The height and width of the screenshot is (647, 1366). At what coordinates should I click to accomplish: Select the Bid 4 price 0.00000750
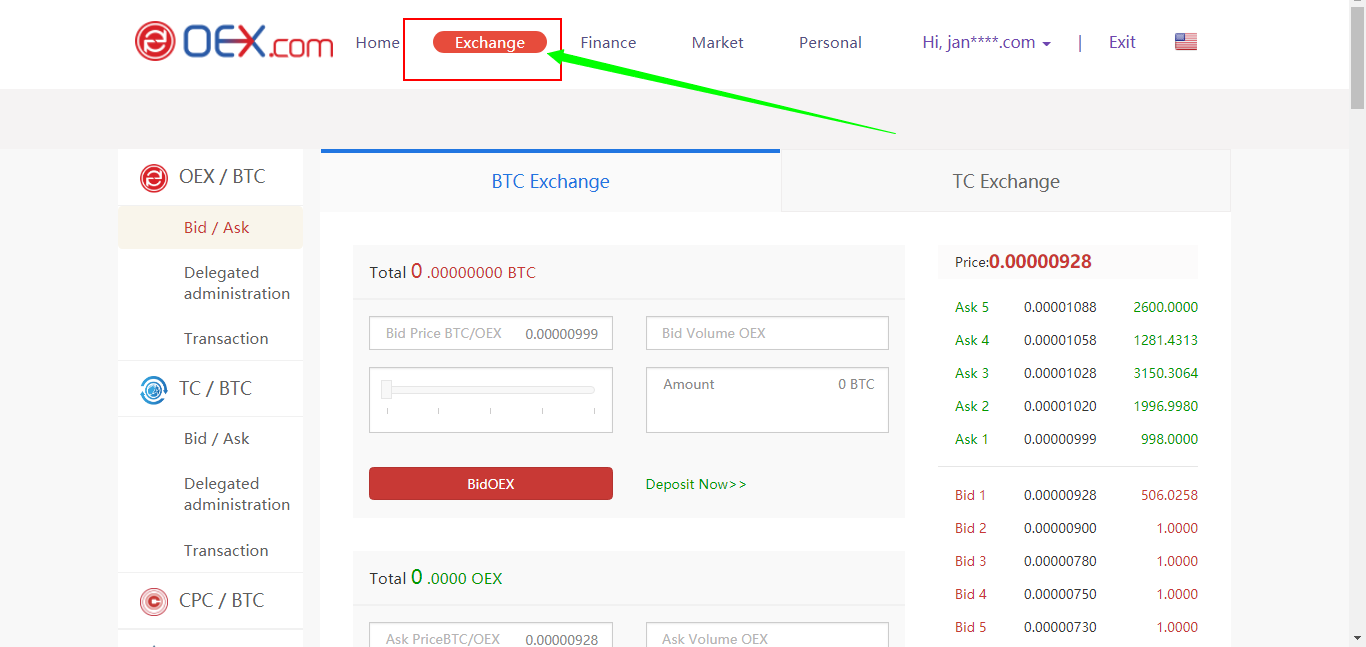tap(1060, 594)
